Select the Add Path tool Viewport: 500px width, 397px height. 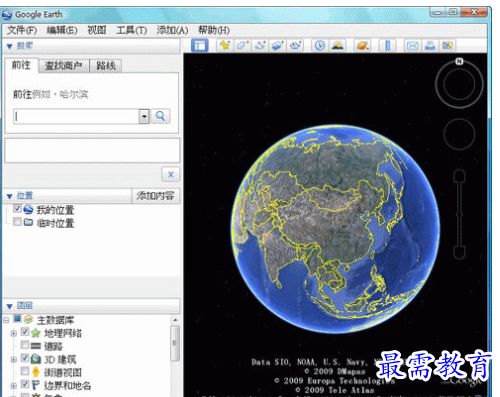260,45
